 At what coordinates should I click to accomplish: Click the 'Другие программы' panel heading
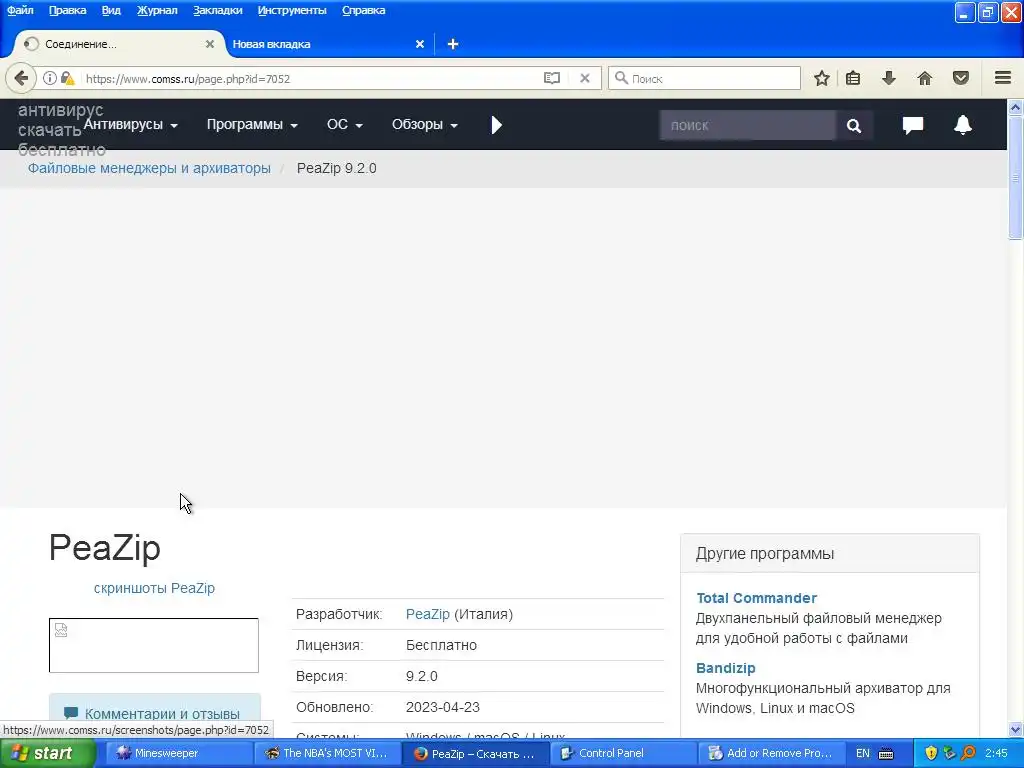click(765, 553)
